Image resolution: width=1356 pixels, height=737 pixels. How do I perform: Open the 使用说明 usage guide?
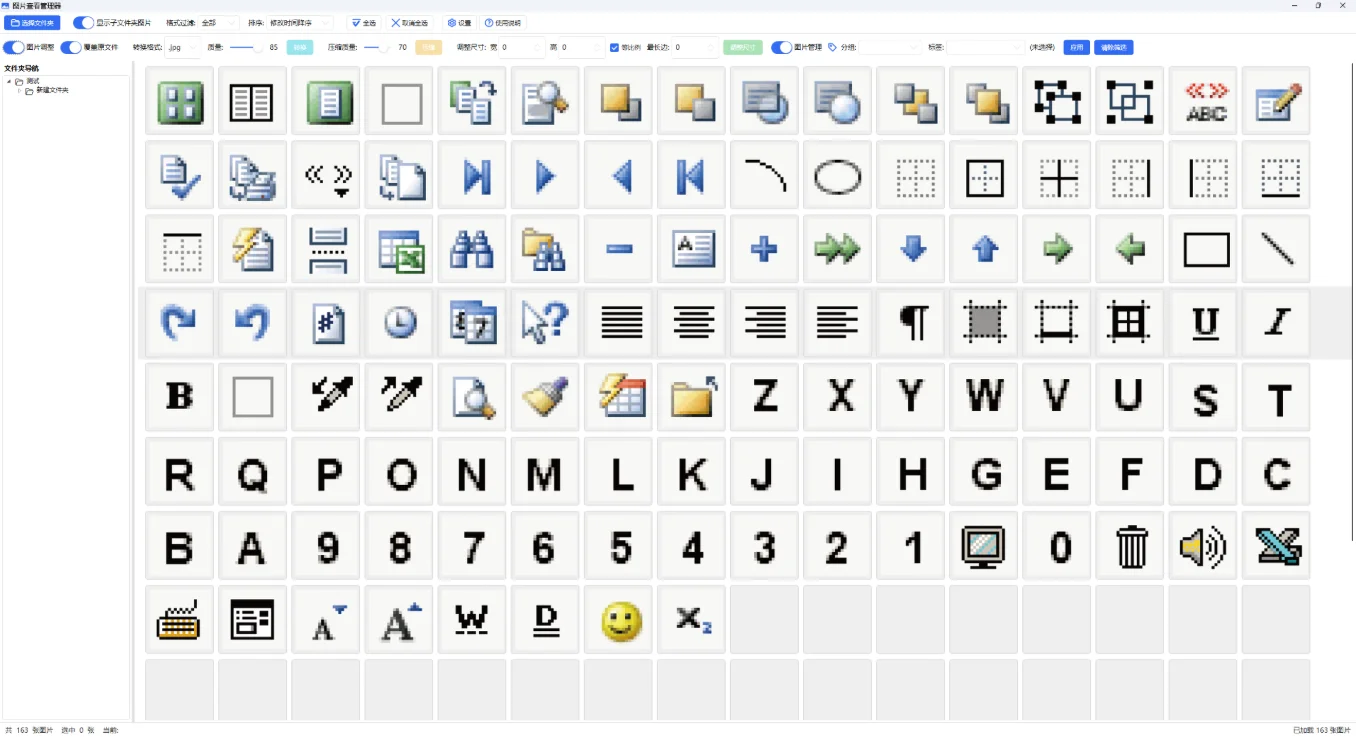click(x=503, y=22)
